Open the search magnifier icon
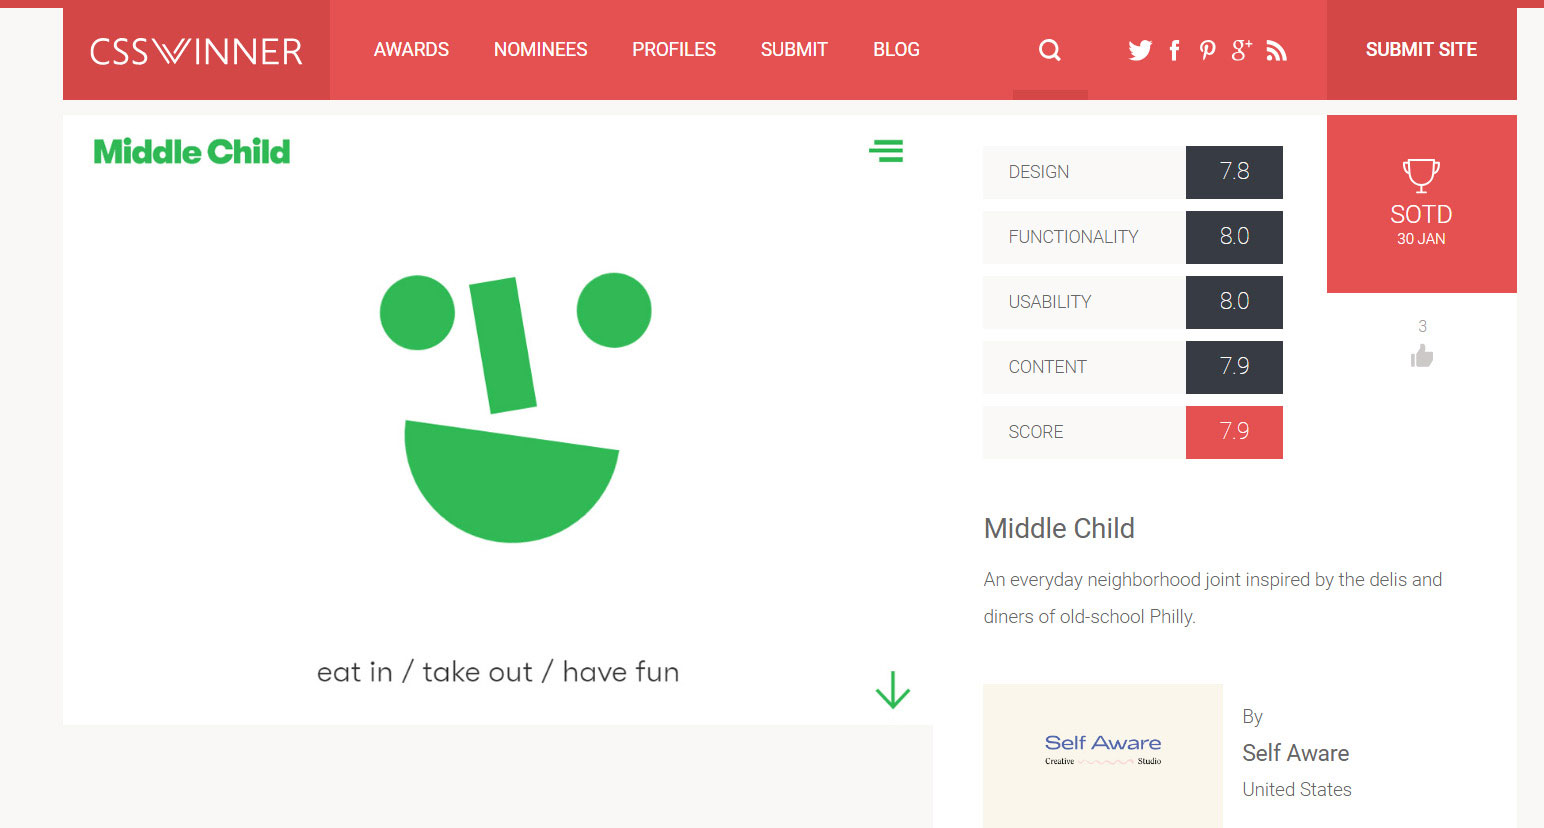Viewport: 1544px width, 828px height. [1049, 50]
